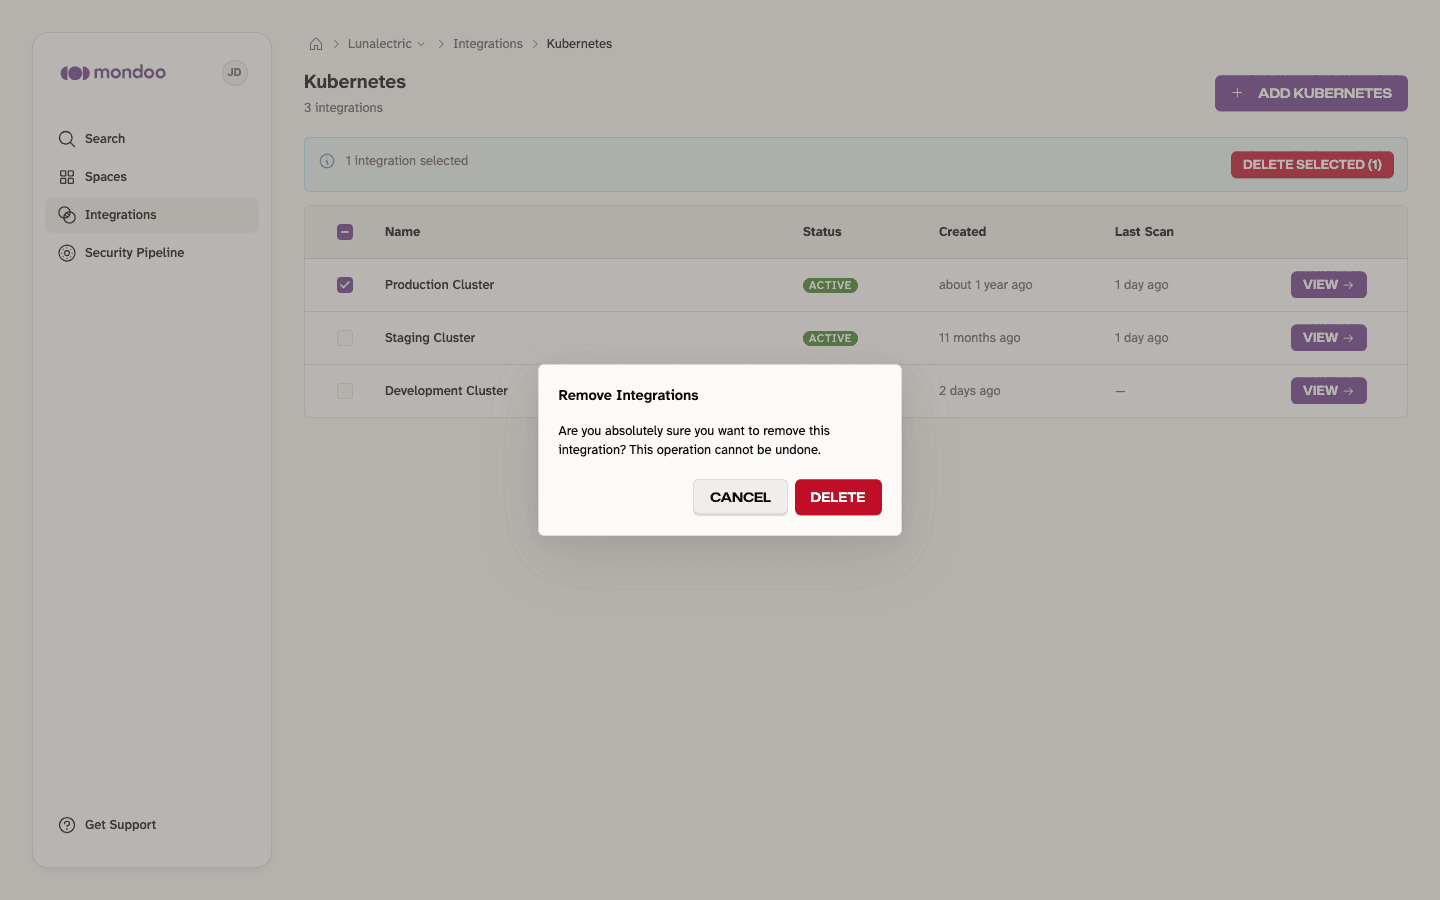Expand the Lunalectric breadcrumb dropdown
Screen dimensions: 1440x900
[386, 44]
